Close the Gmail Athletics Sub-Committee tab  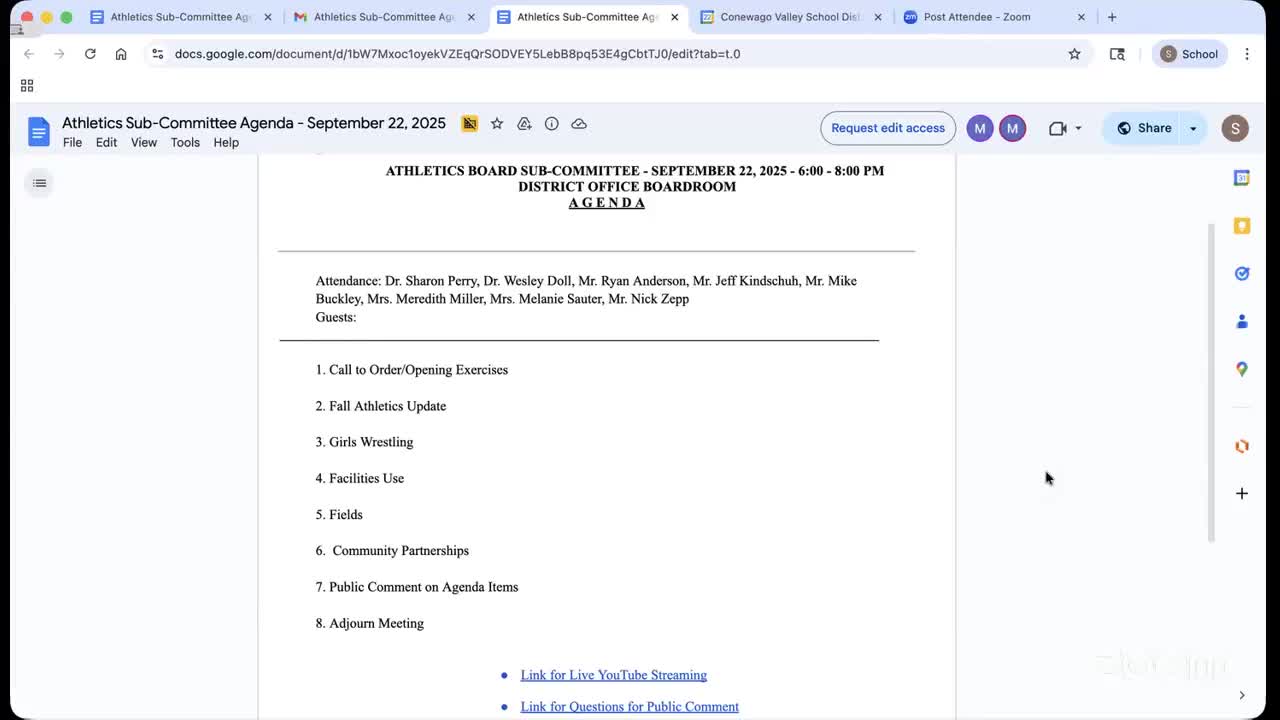tap(471, 17)
